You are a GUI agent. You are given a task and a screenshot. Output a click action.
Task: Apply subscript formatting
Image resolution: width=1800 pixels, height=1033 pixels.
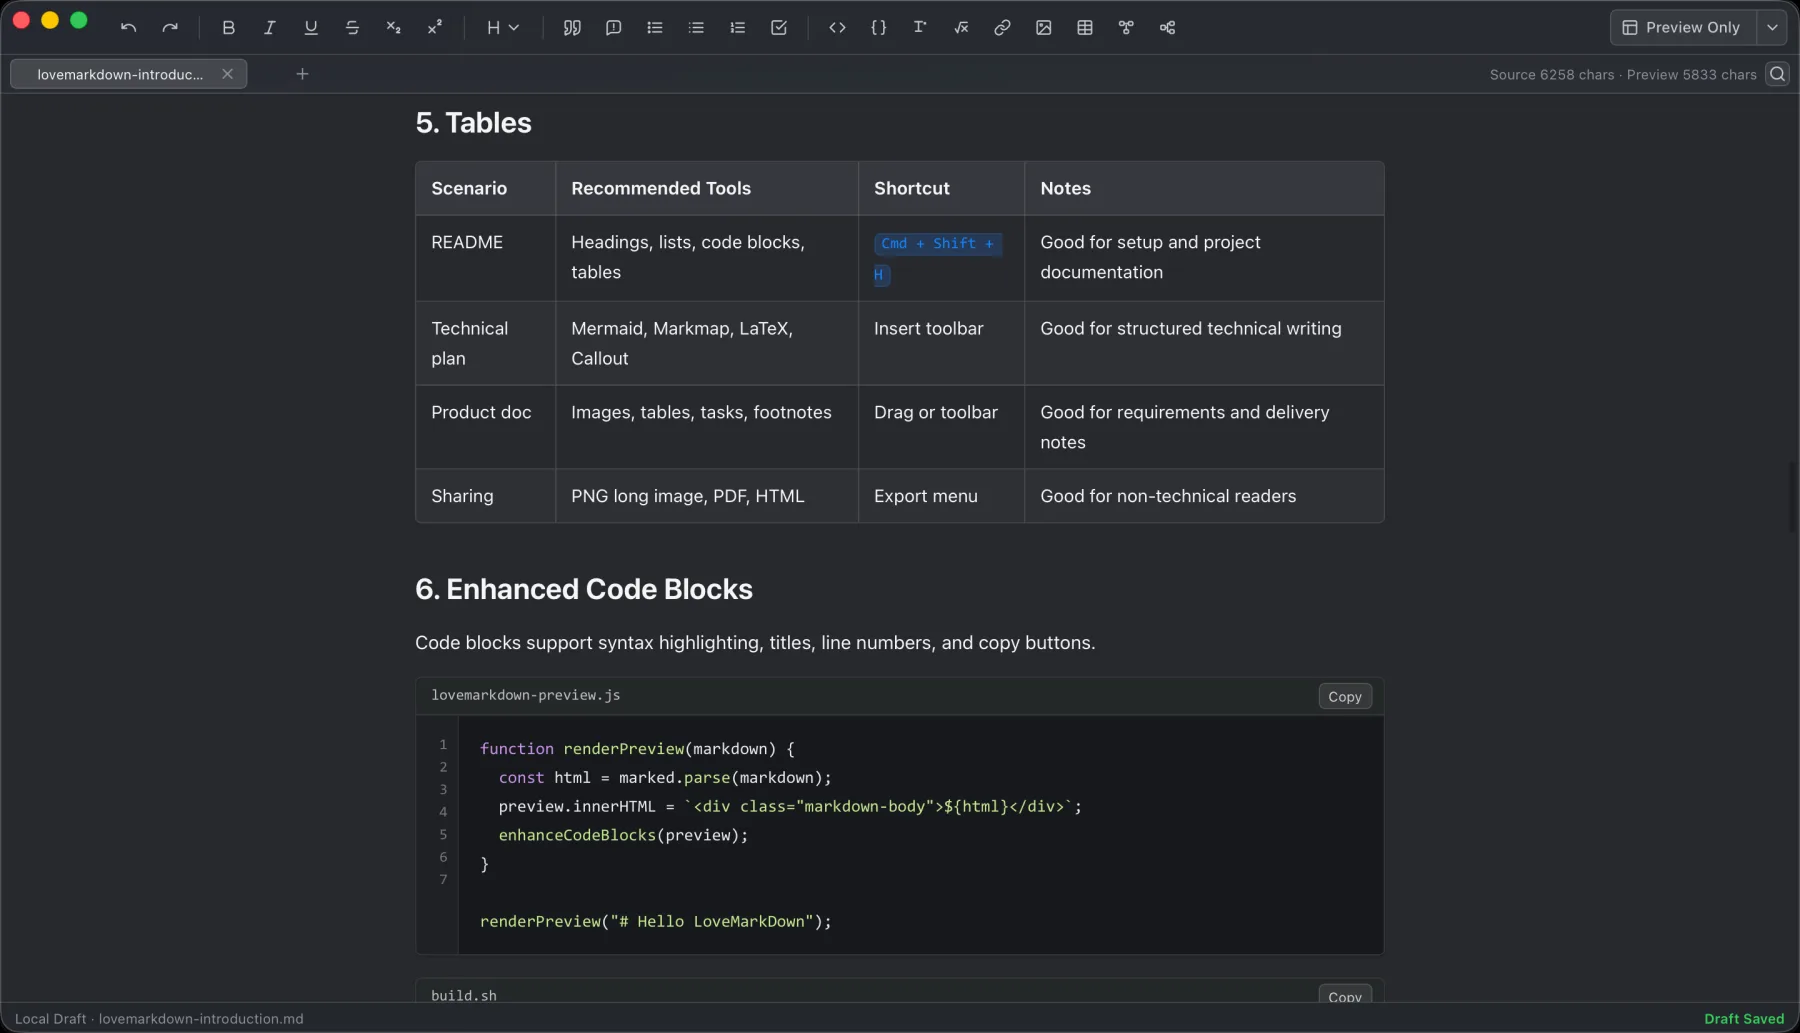393,27
